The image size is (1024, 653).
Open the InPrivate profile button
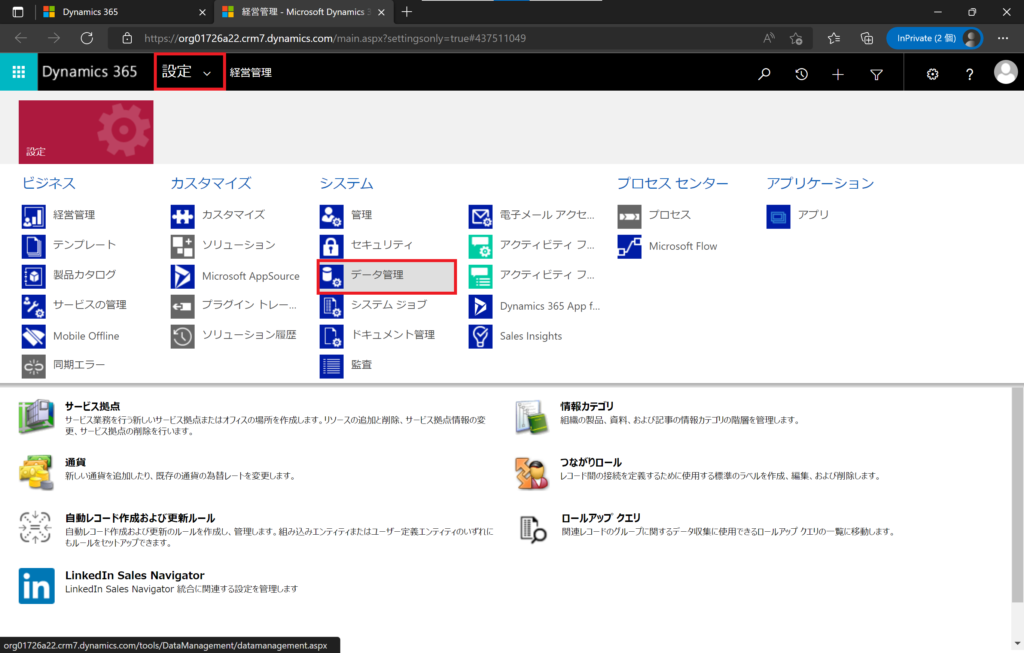coord(934,39)
